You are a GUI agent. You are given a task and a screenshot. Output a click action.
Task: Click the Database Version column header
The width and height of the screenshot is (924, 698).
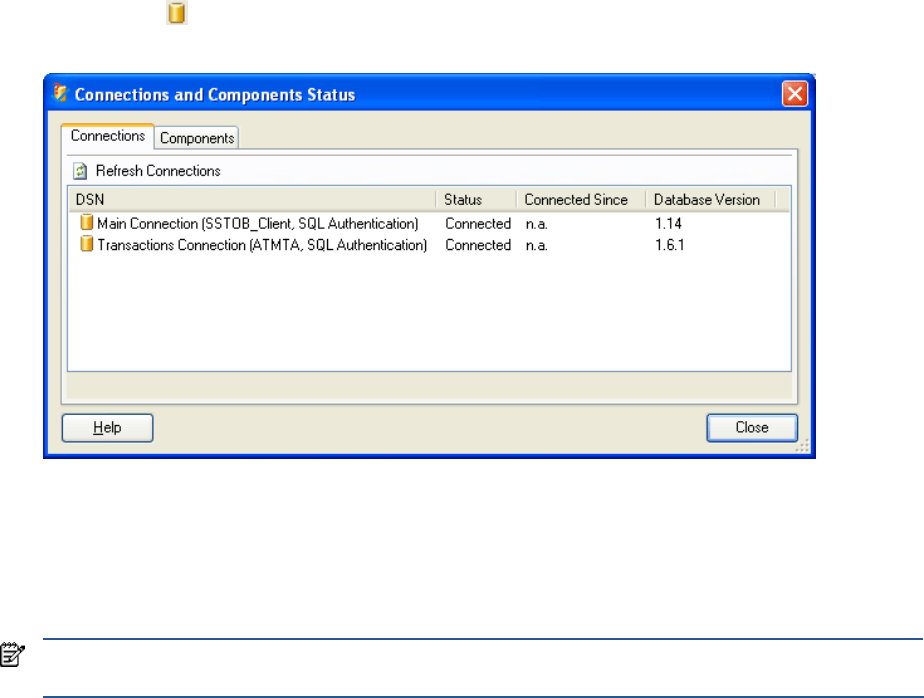tap(707, 200)
